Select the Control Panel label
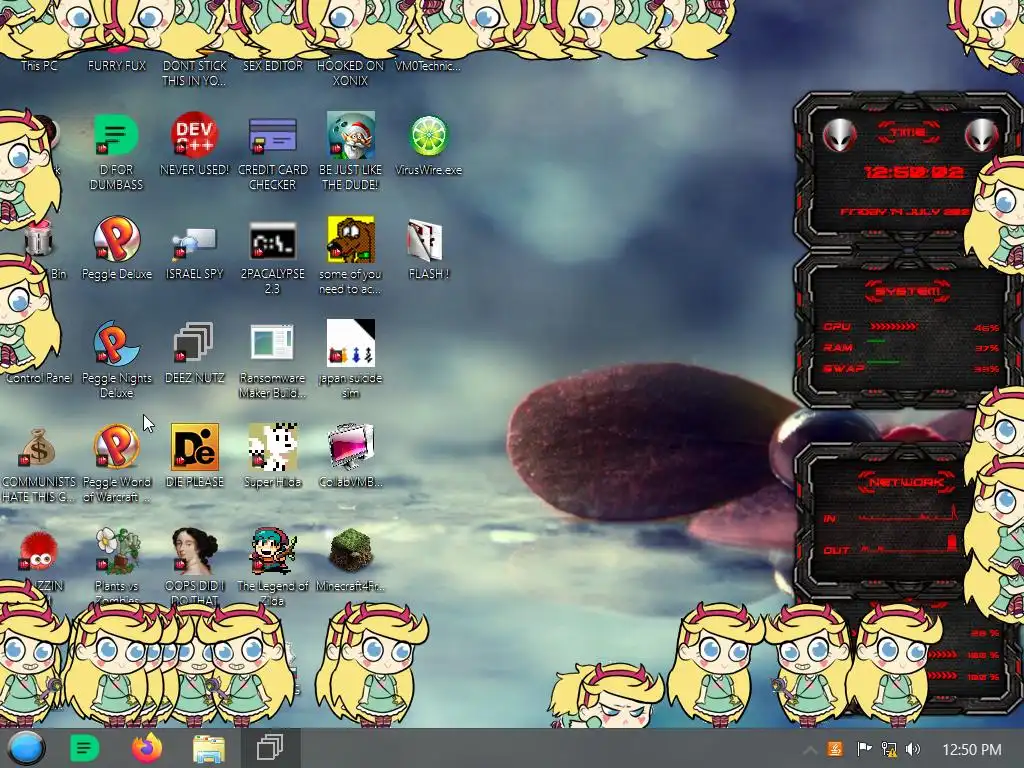The height and width of the screenshot is (768, 1024). pyautogui.click(x=39, y=377)
